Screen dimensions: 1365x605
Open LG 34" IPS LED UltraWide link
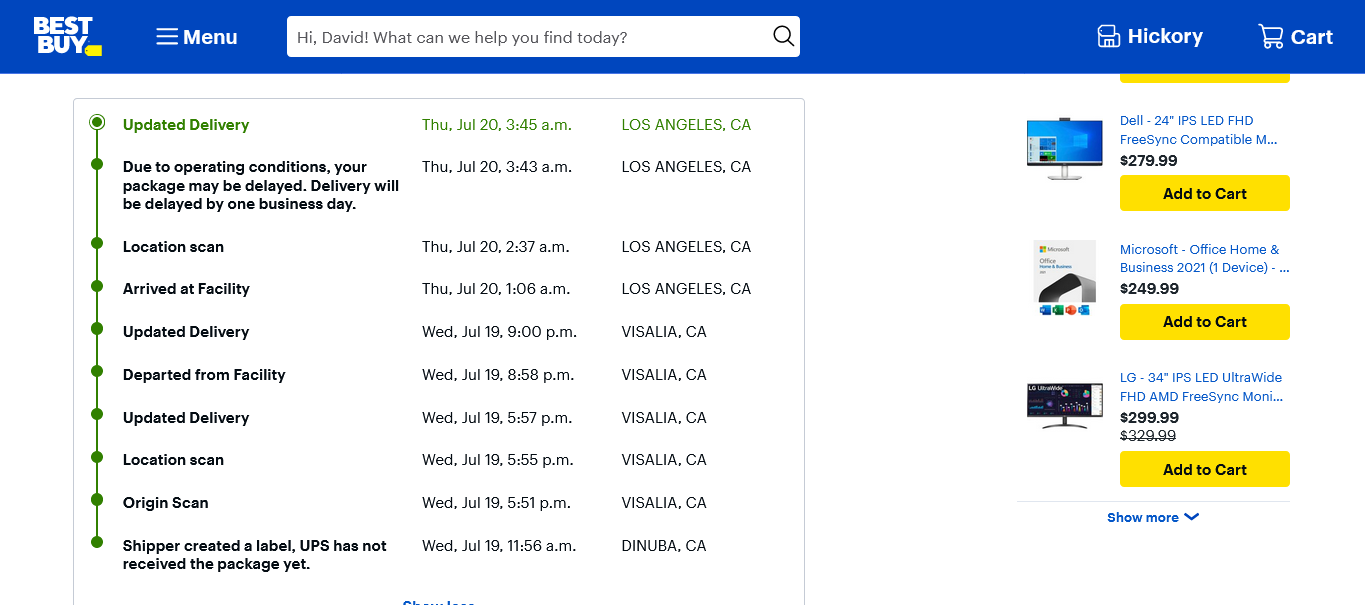1200,387
